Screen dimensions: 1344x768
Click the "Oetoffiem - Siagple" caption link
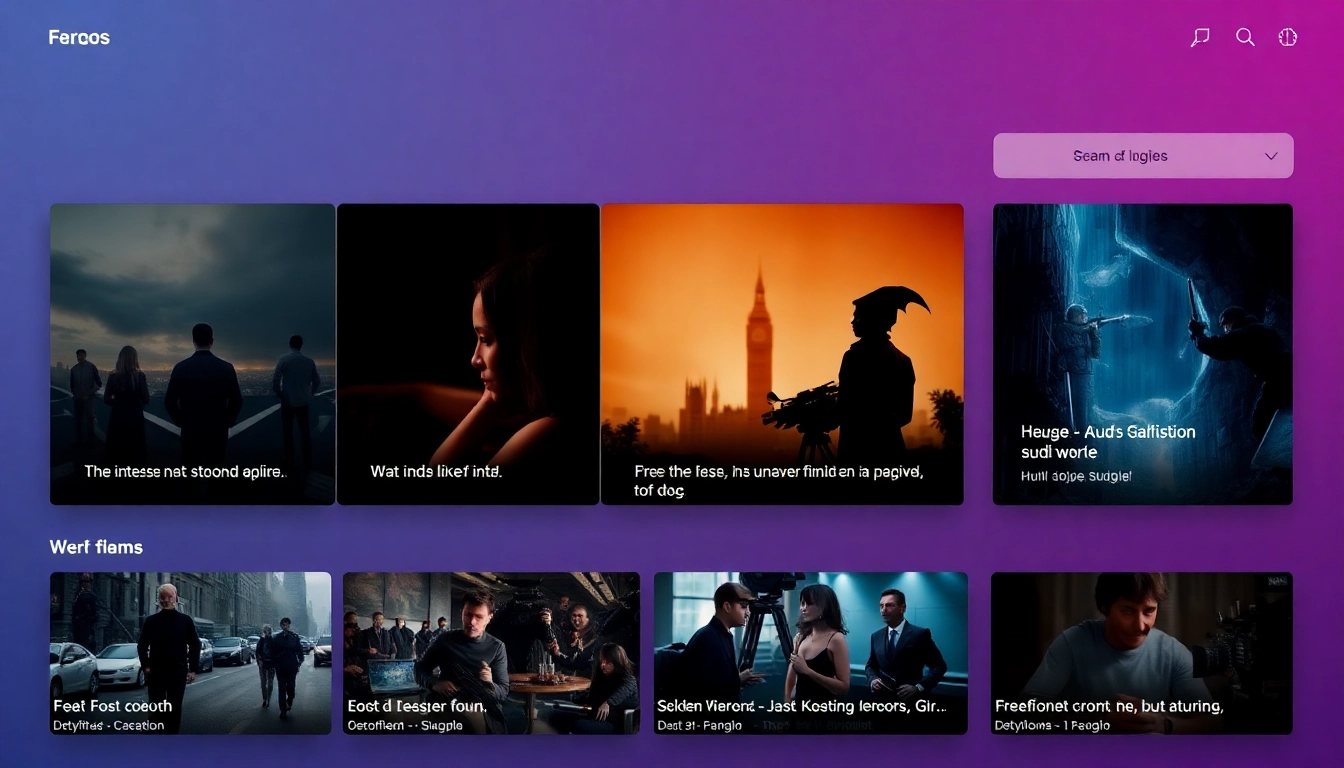pos(404,725)
